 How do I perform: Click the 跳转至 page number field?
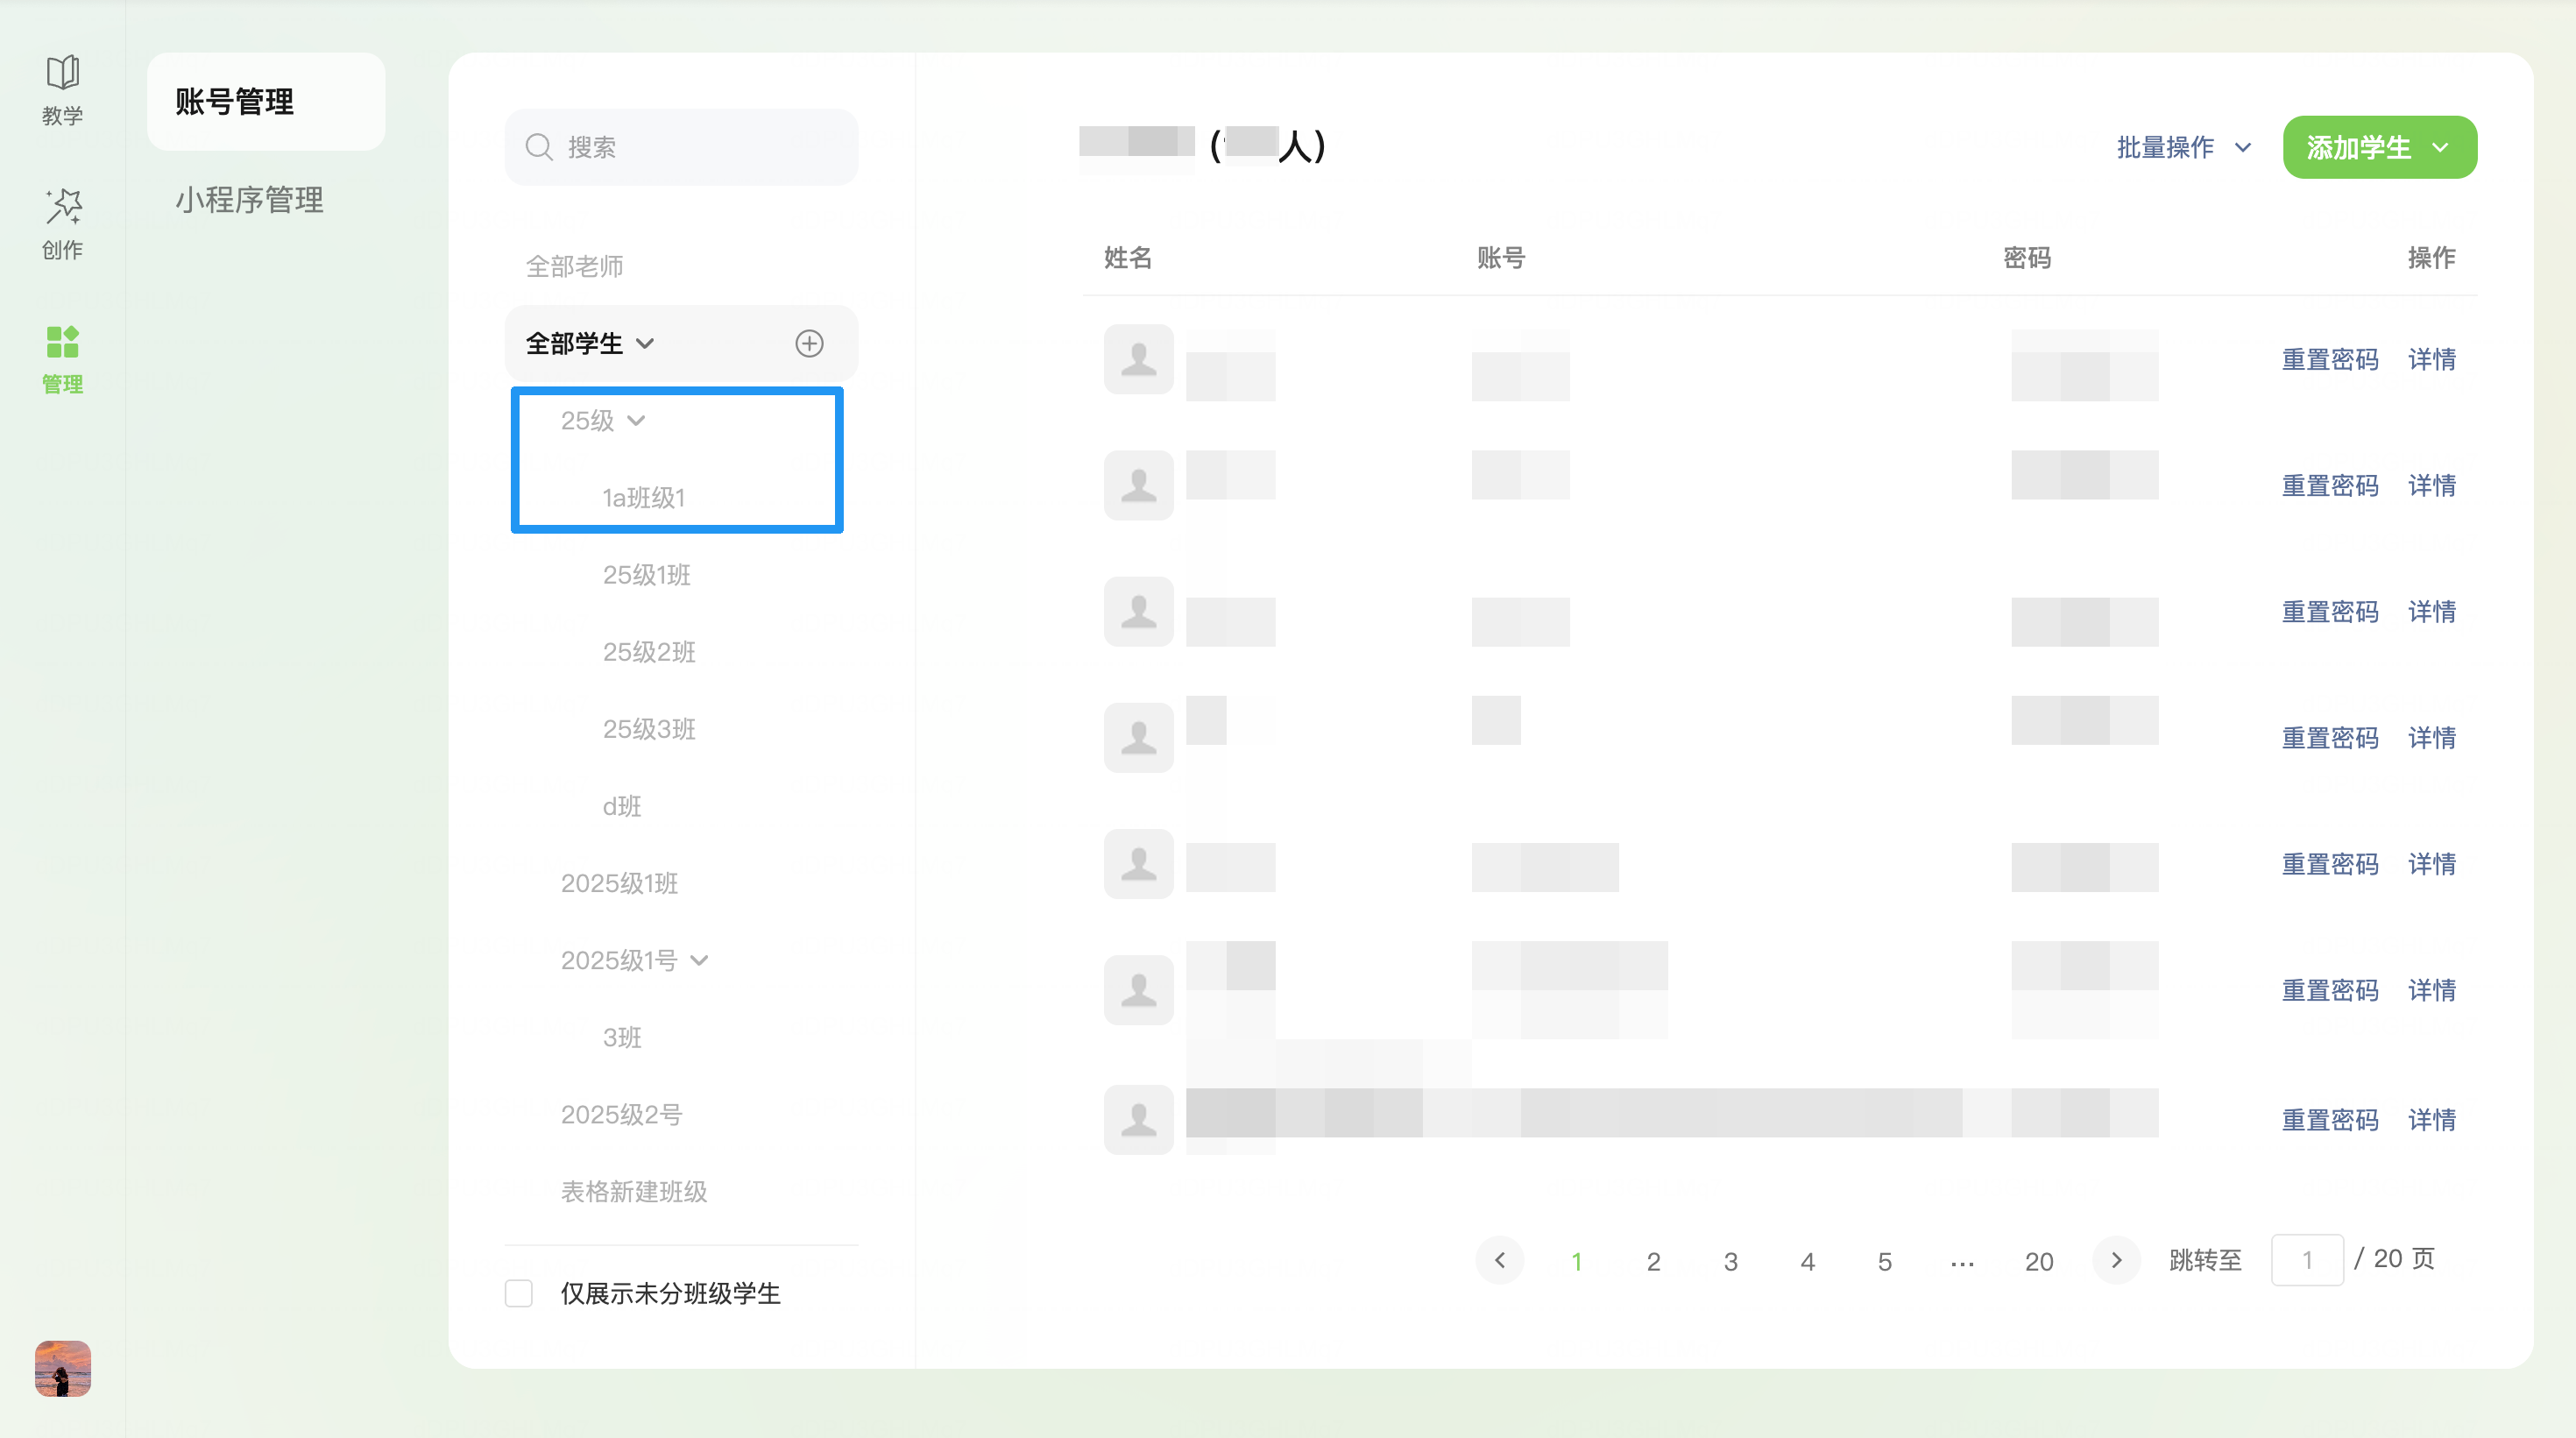point(2306,1260)
